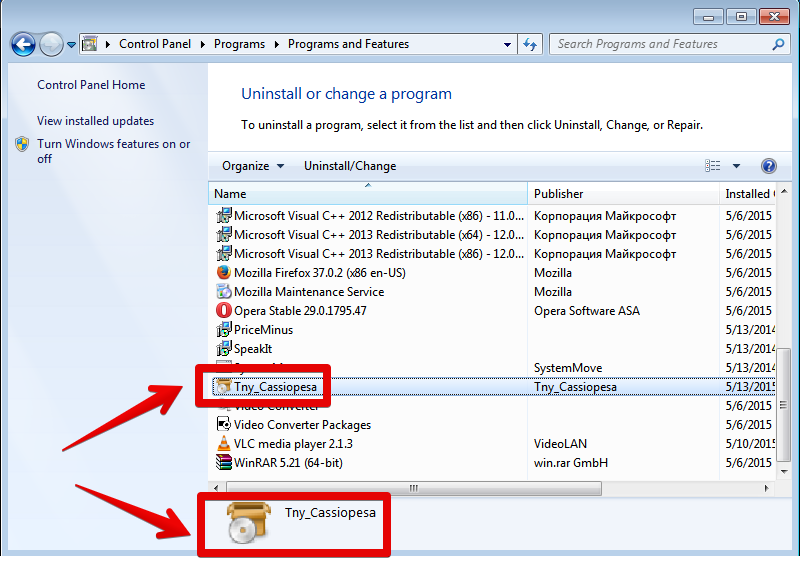
Task: Open Control Panel Home link
Action: 91,85
